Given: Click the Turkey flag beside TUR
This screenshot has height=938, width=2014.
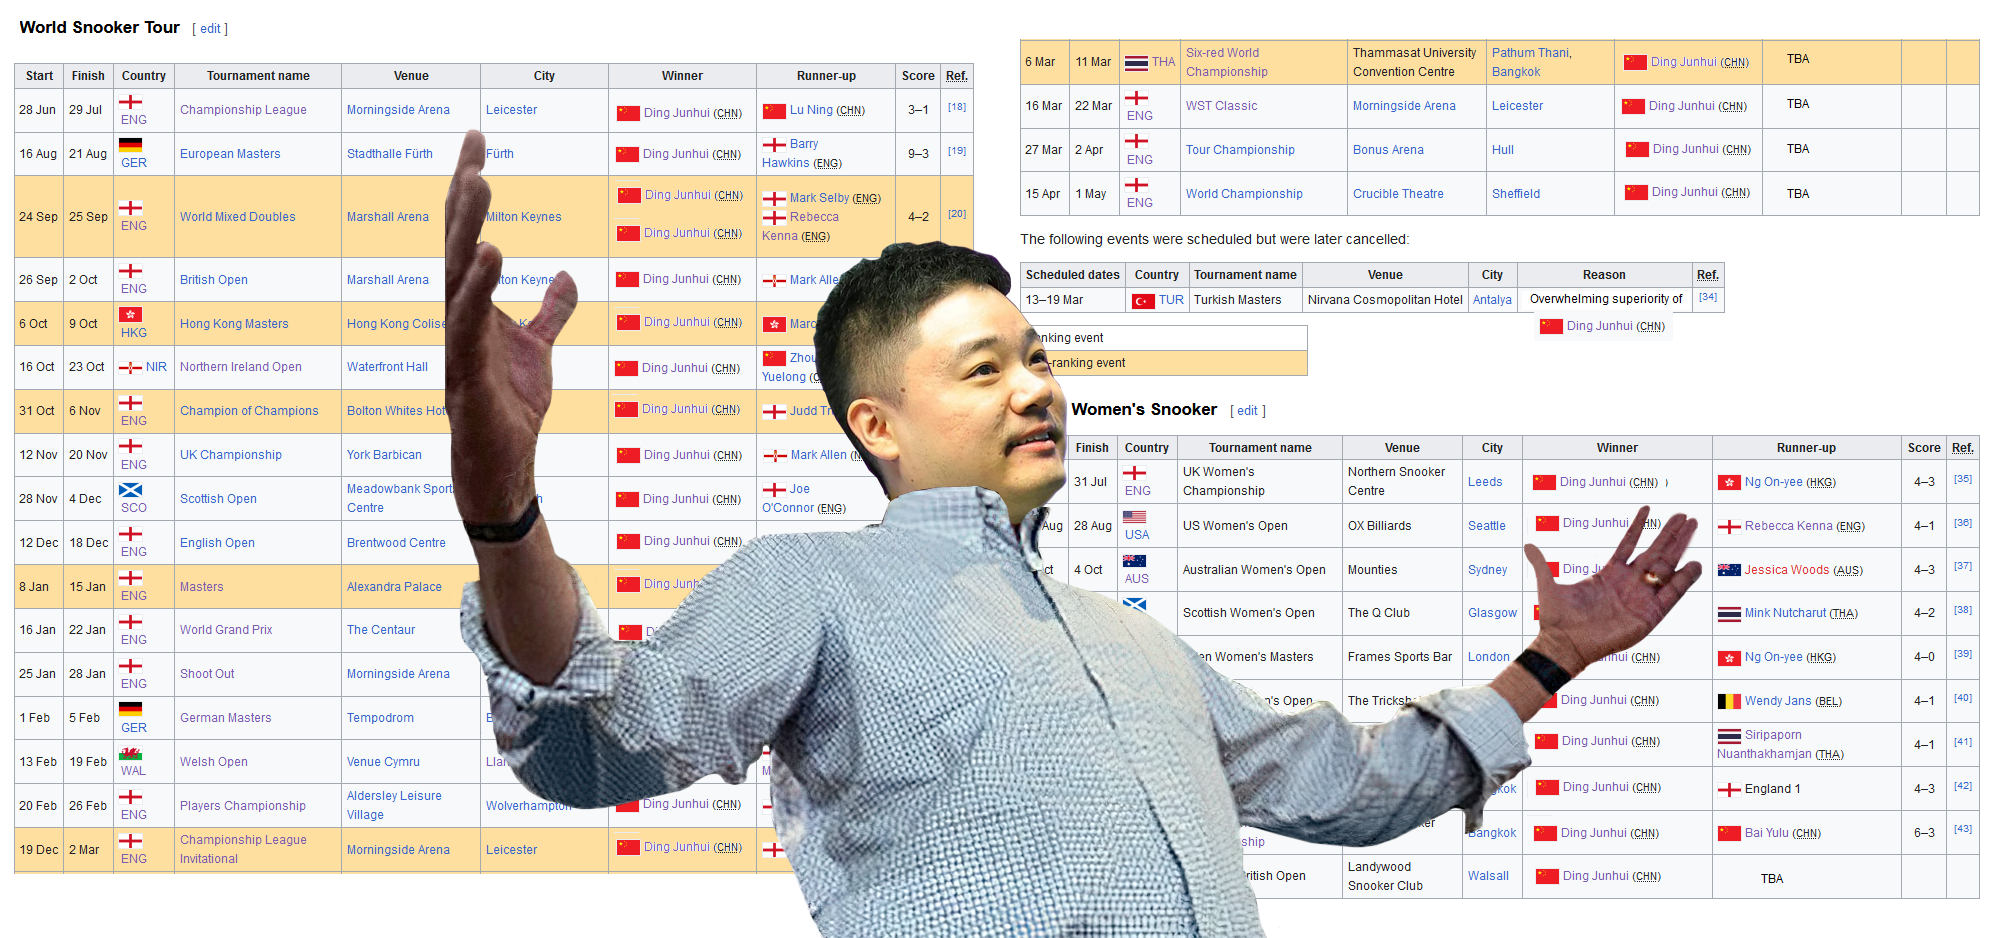Looking at the screenshot, I should tap(1143, 301).
